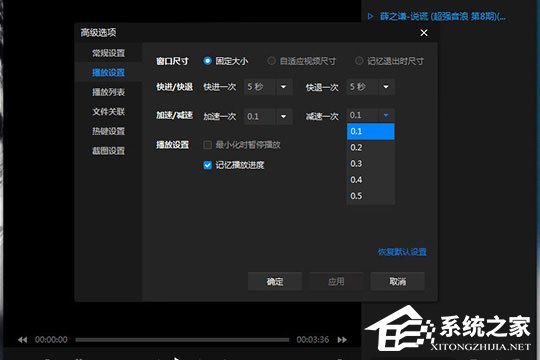This screenshot has height=360, width=540.
Task: Click the 恢复默认设置 link
Action: click(402, 252)
